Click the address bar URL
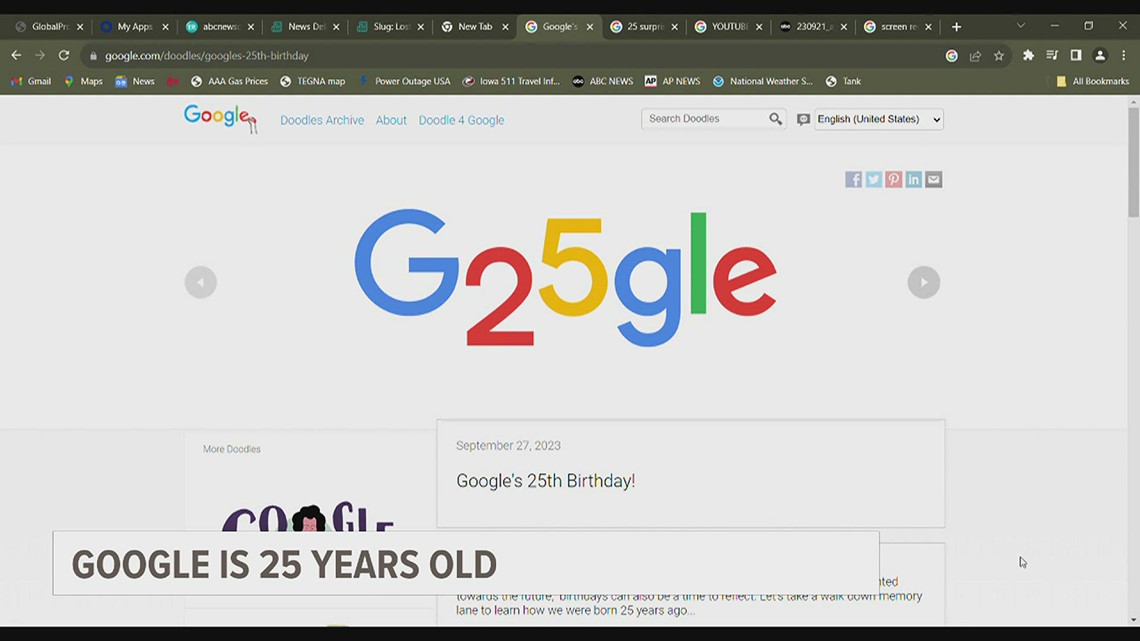The height and width of the screenshot is (641, 1140). (206, 56)
